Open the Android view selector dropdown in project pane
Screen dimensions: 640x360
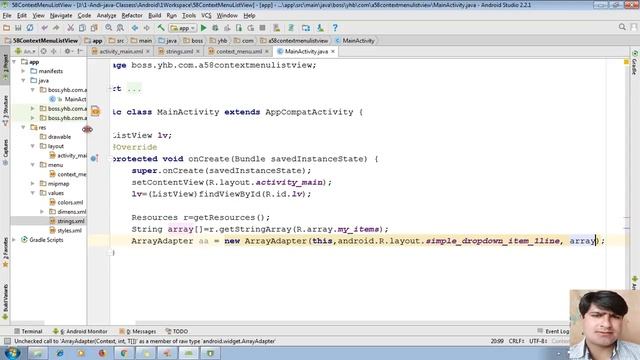(x=25, y=51)
